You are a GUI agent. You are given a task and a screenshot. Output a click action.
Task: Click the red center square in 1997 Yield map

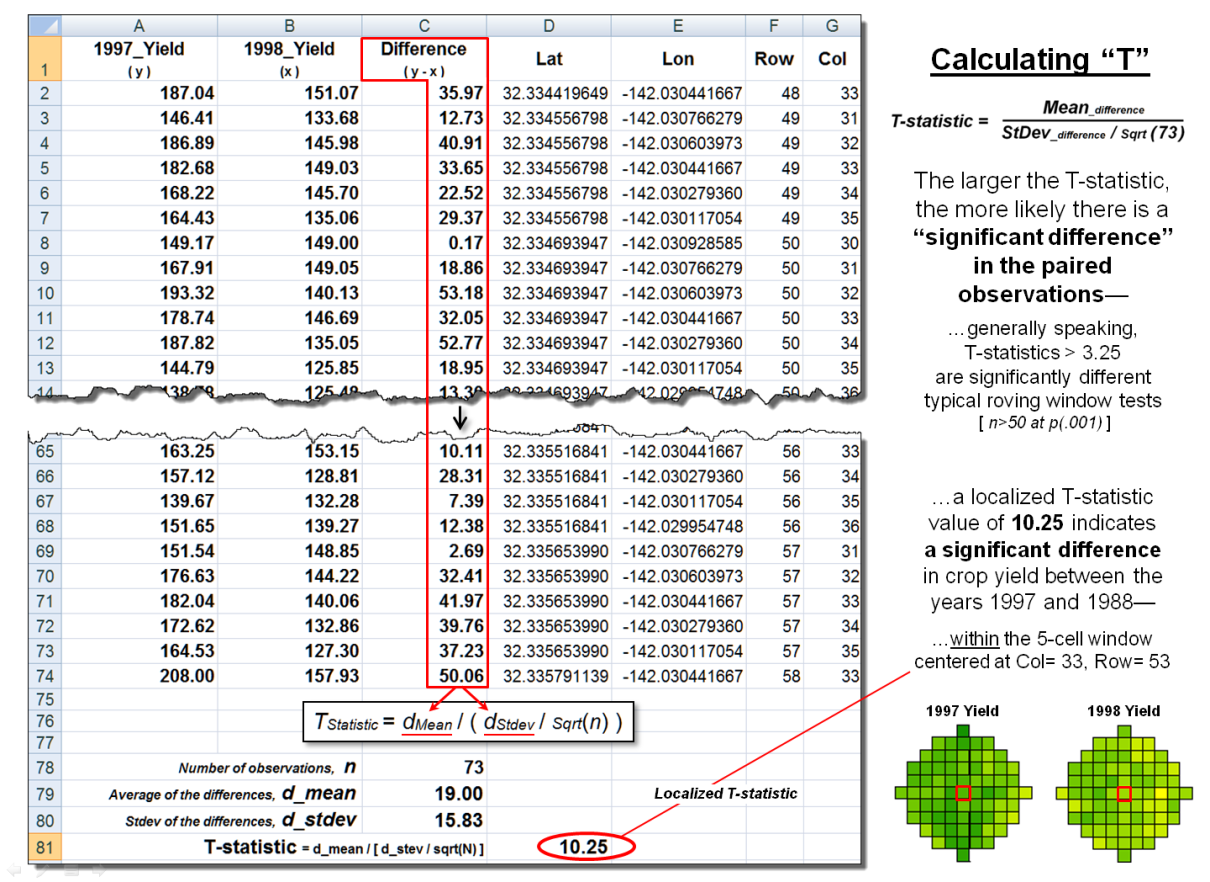pos(963,793)
